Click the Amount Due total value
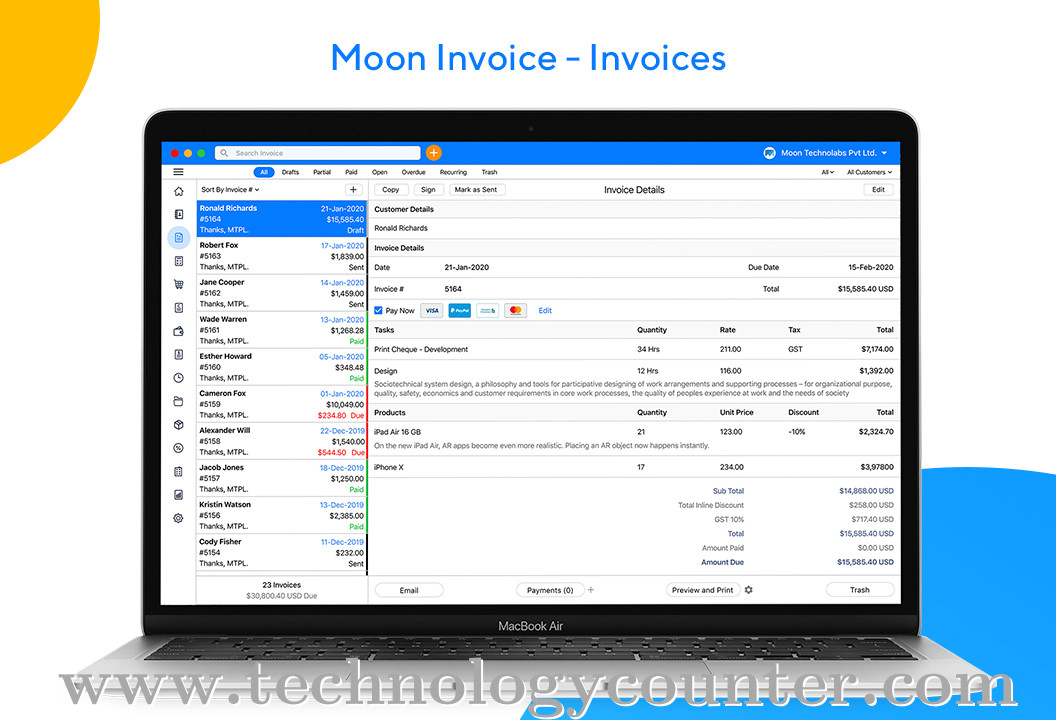1056x721 pixels. 865,562
